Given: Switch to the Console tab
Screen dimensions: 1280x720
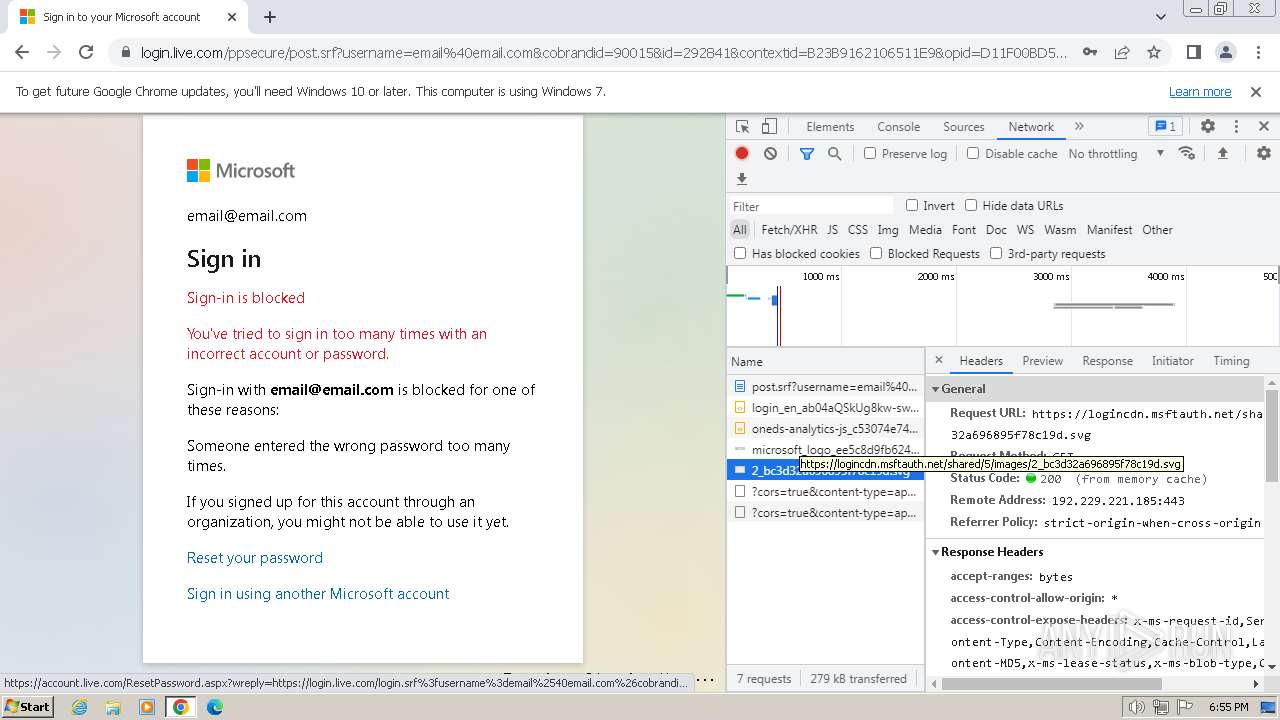Looking at the screenshot, I should coord(898,127).
